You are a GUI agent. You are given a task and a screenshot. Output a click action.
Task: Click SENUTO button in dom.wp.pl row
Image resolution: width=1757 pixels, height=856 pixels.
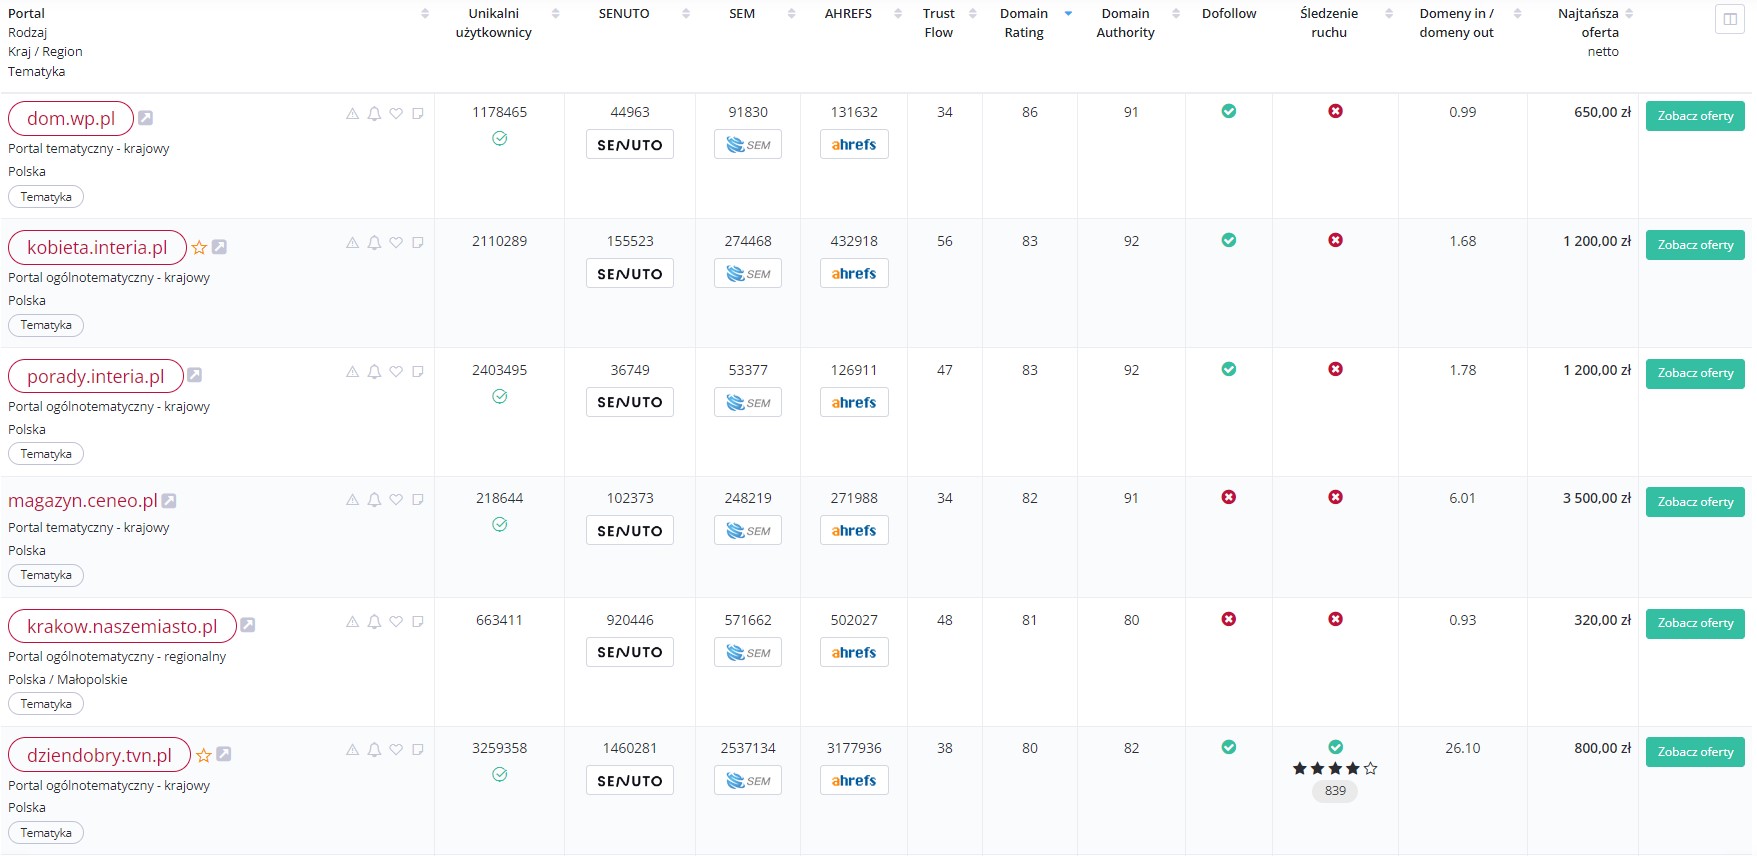coord(630,145)
